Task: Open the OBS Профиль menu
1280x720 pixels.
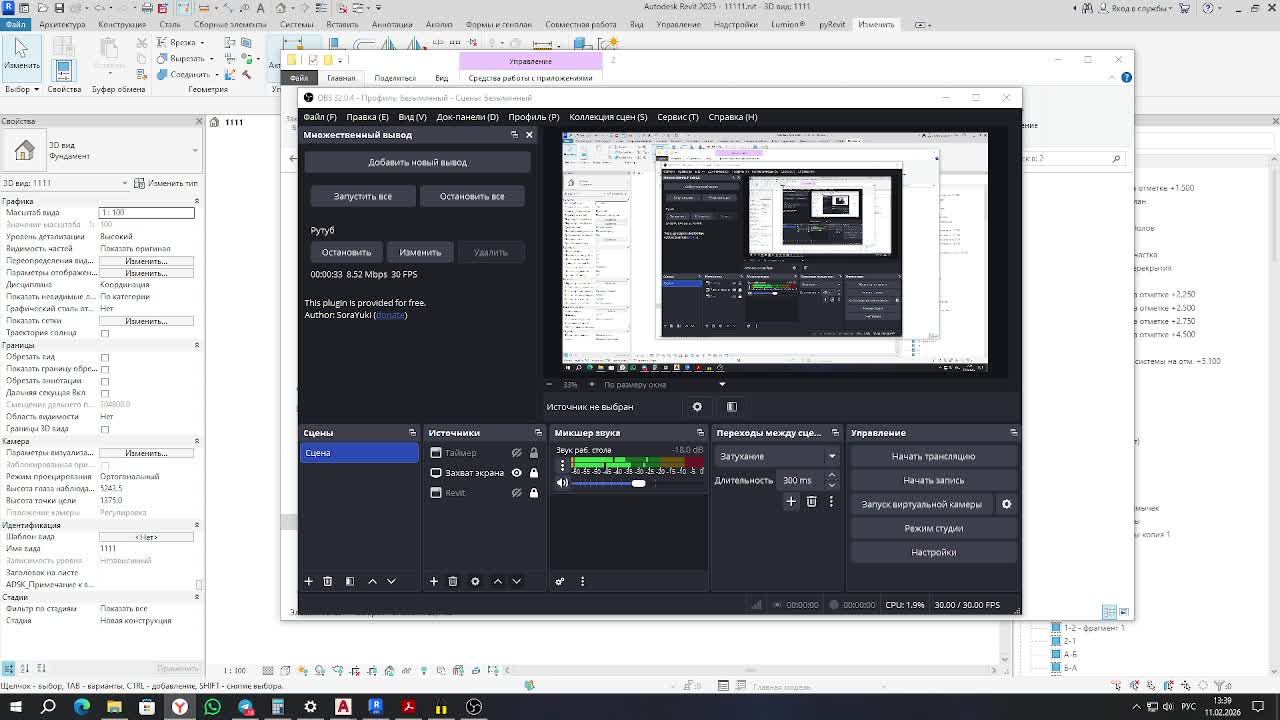Action: [x=533, y=117]
